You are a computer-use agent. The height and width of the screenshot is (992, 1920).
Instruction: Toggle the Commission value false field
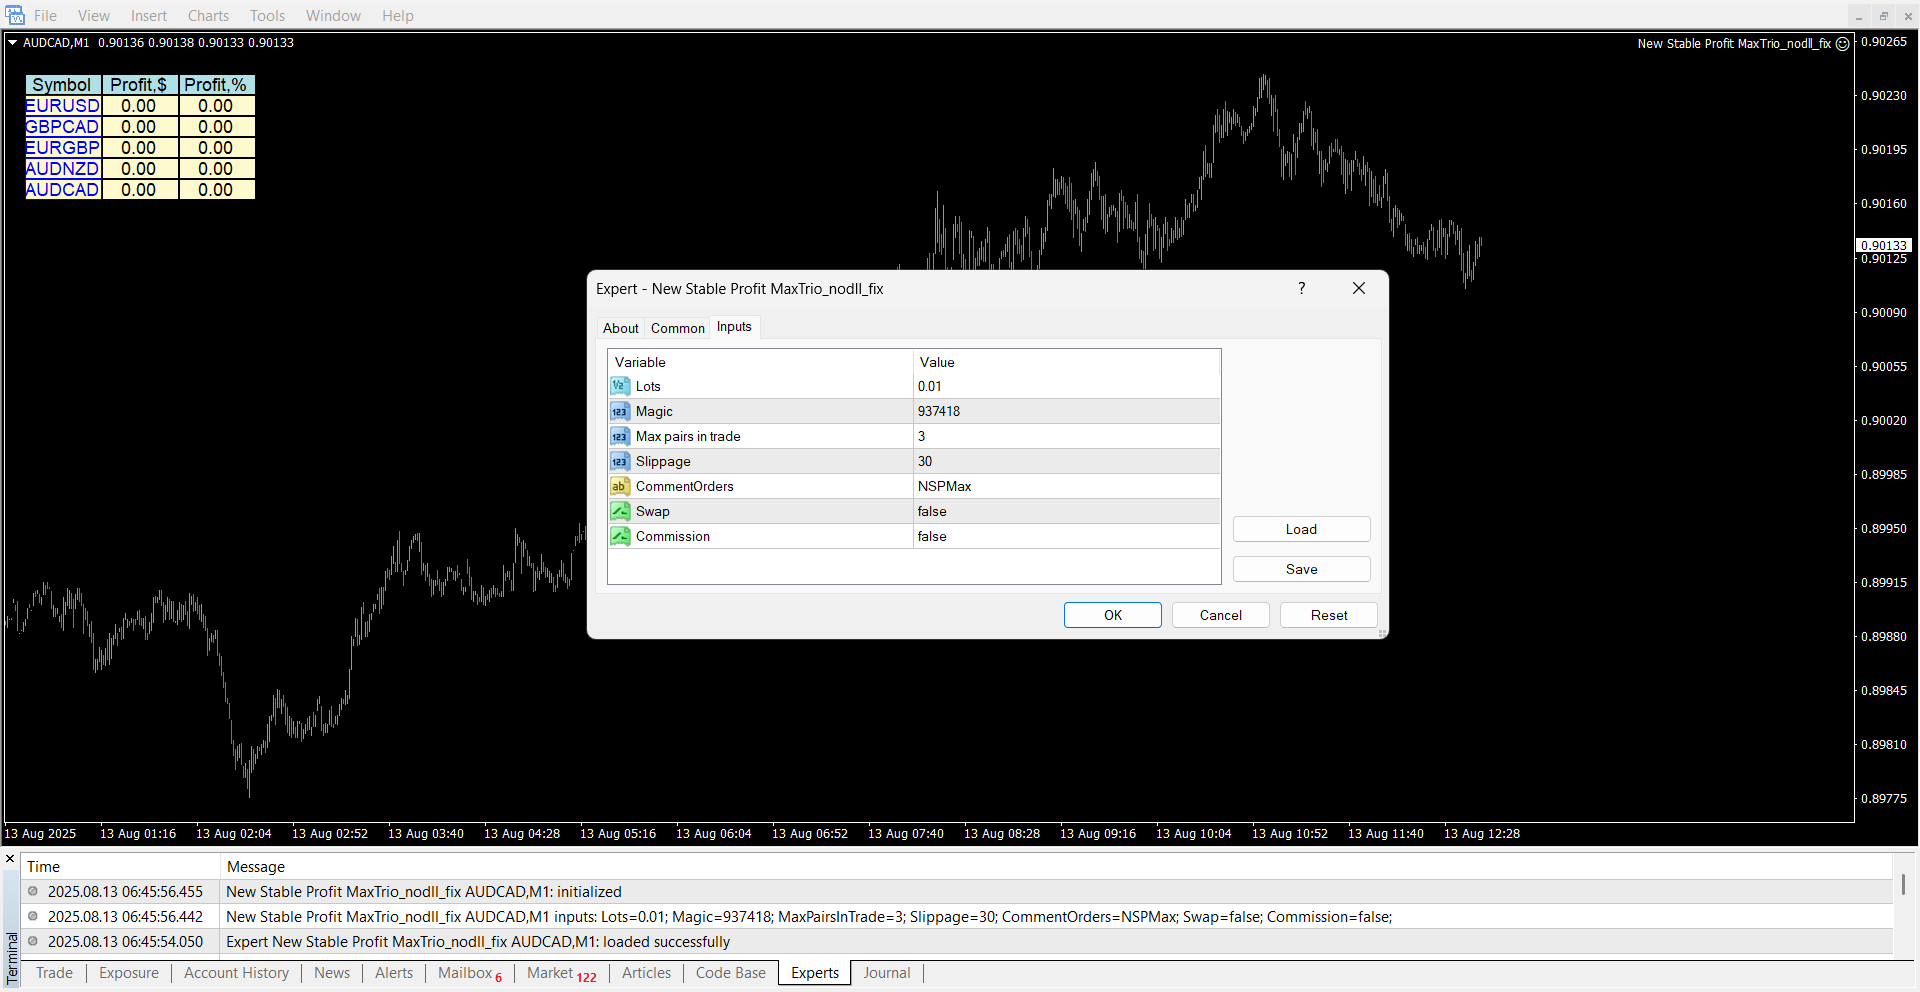click(1066, 536)
